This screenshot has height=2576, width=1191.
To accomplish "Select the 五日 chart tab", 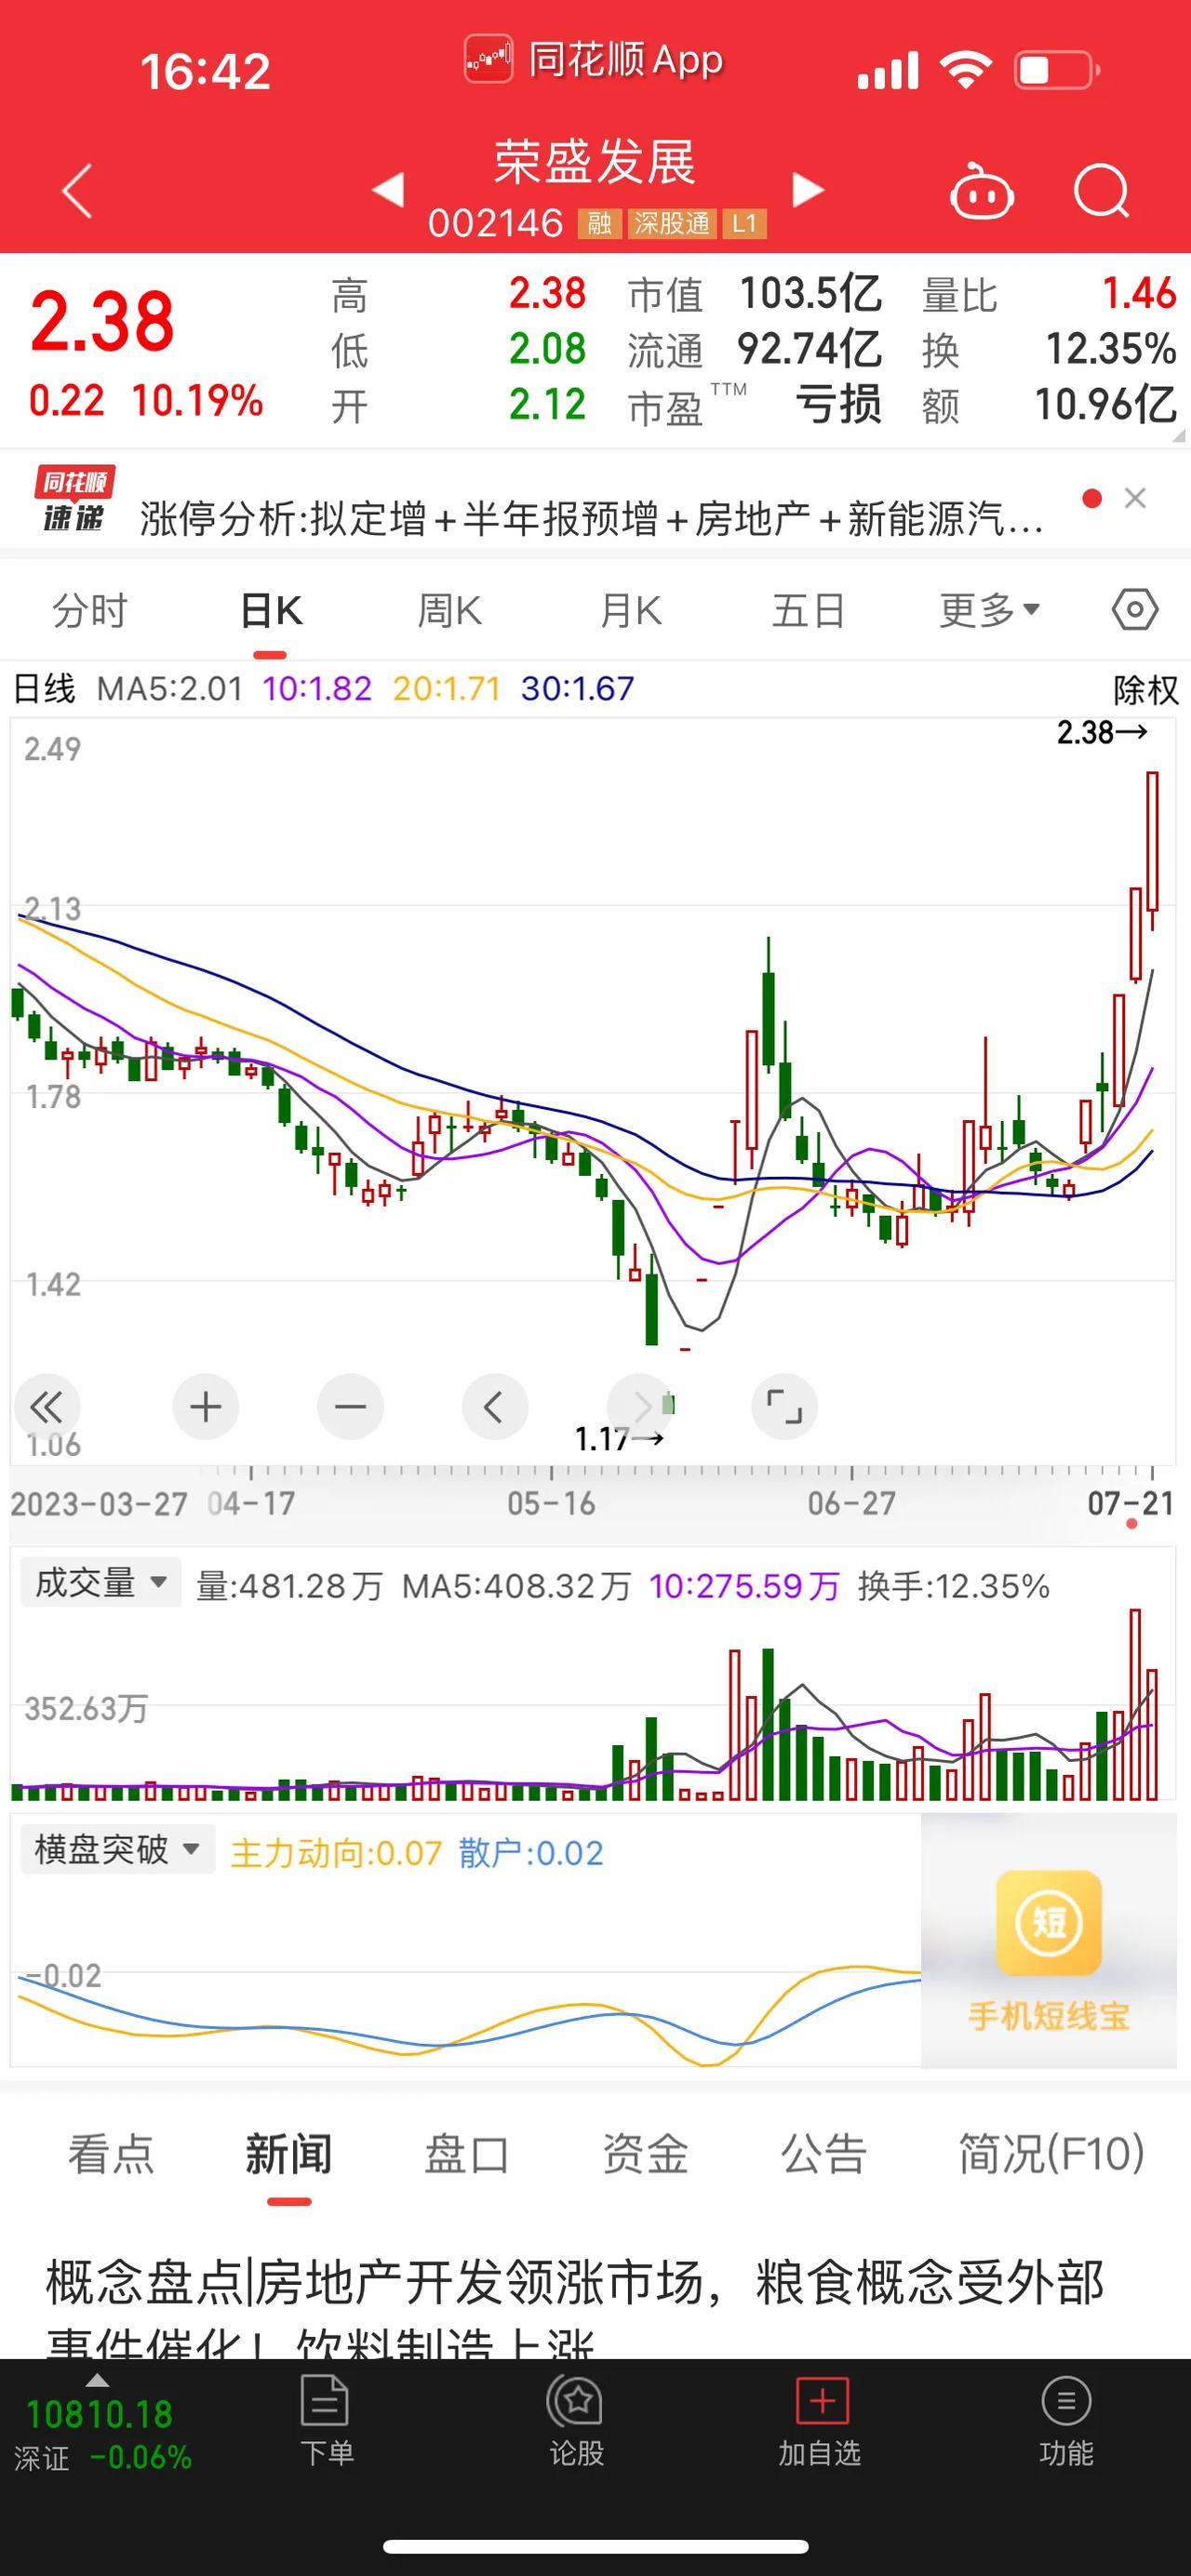I will coord(809,610).
